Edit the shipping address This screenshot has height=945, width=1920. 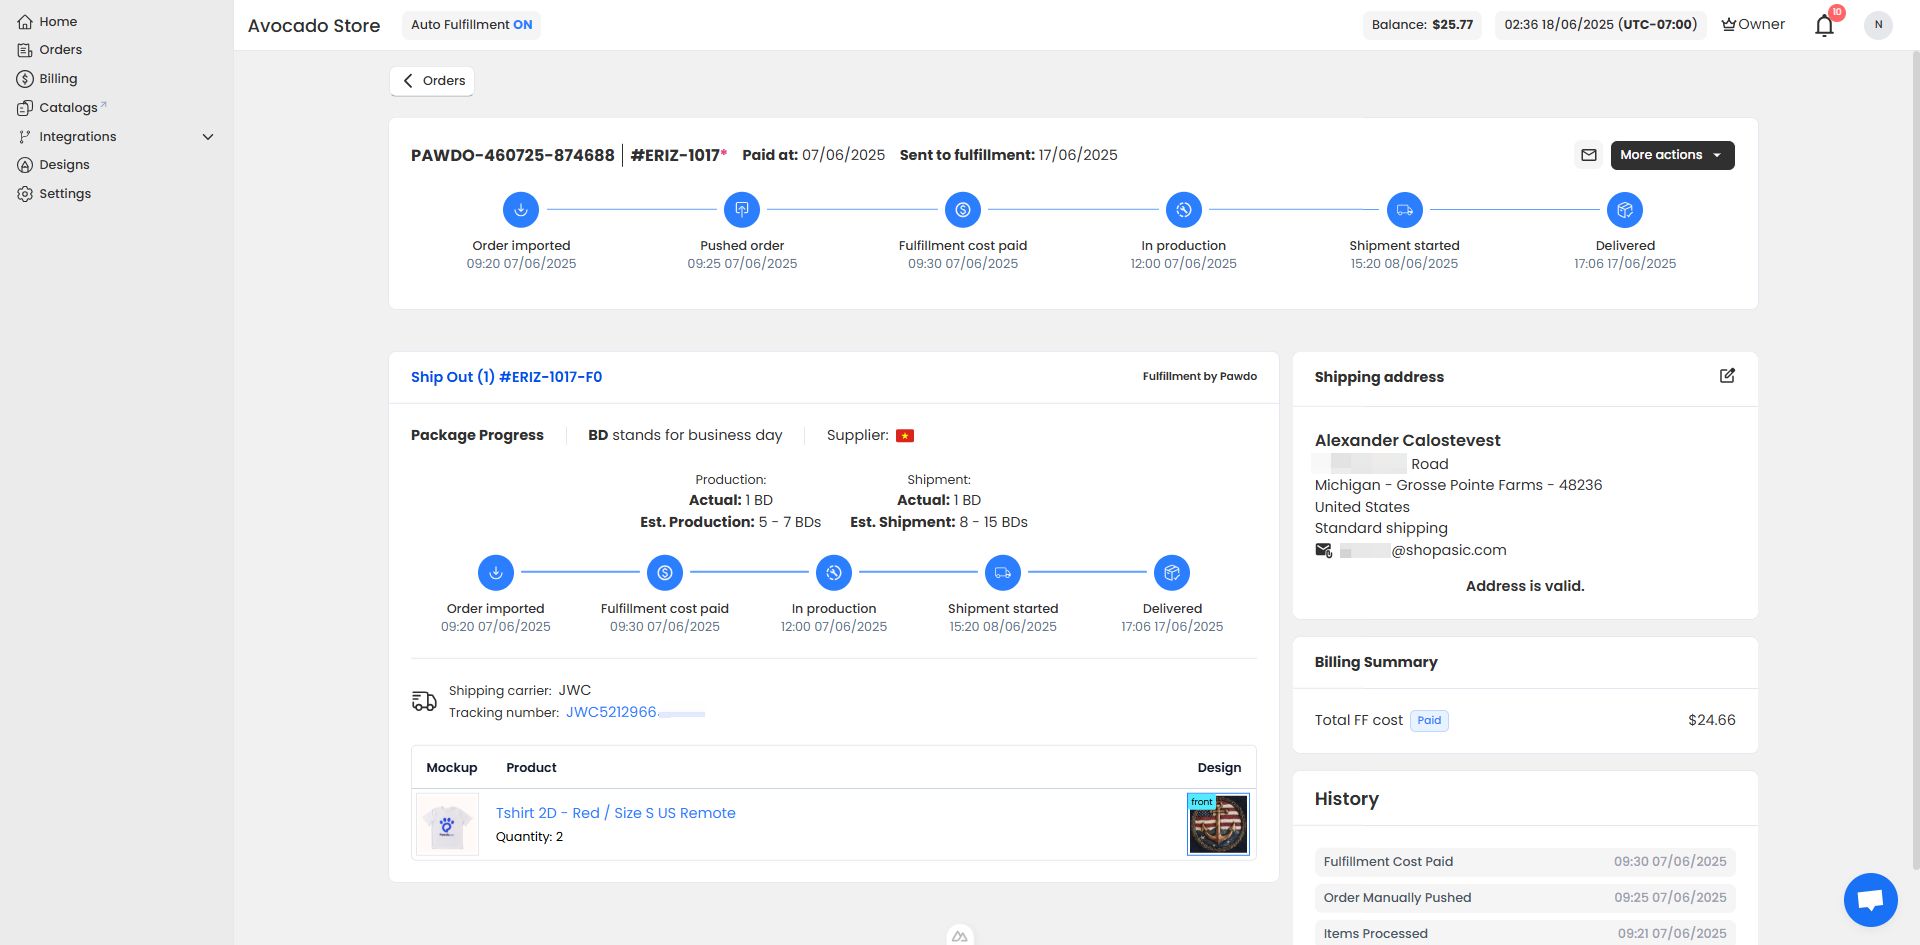point(1727,376)
